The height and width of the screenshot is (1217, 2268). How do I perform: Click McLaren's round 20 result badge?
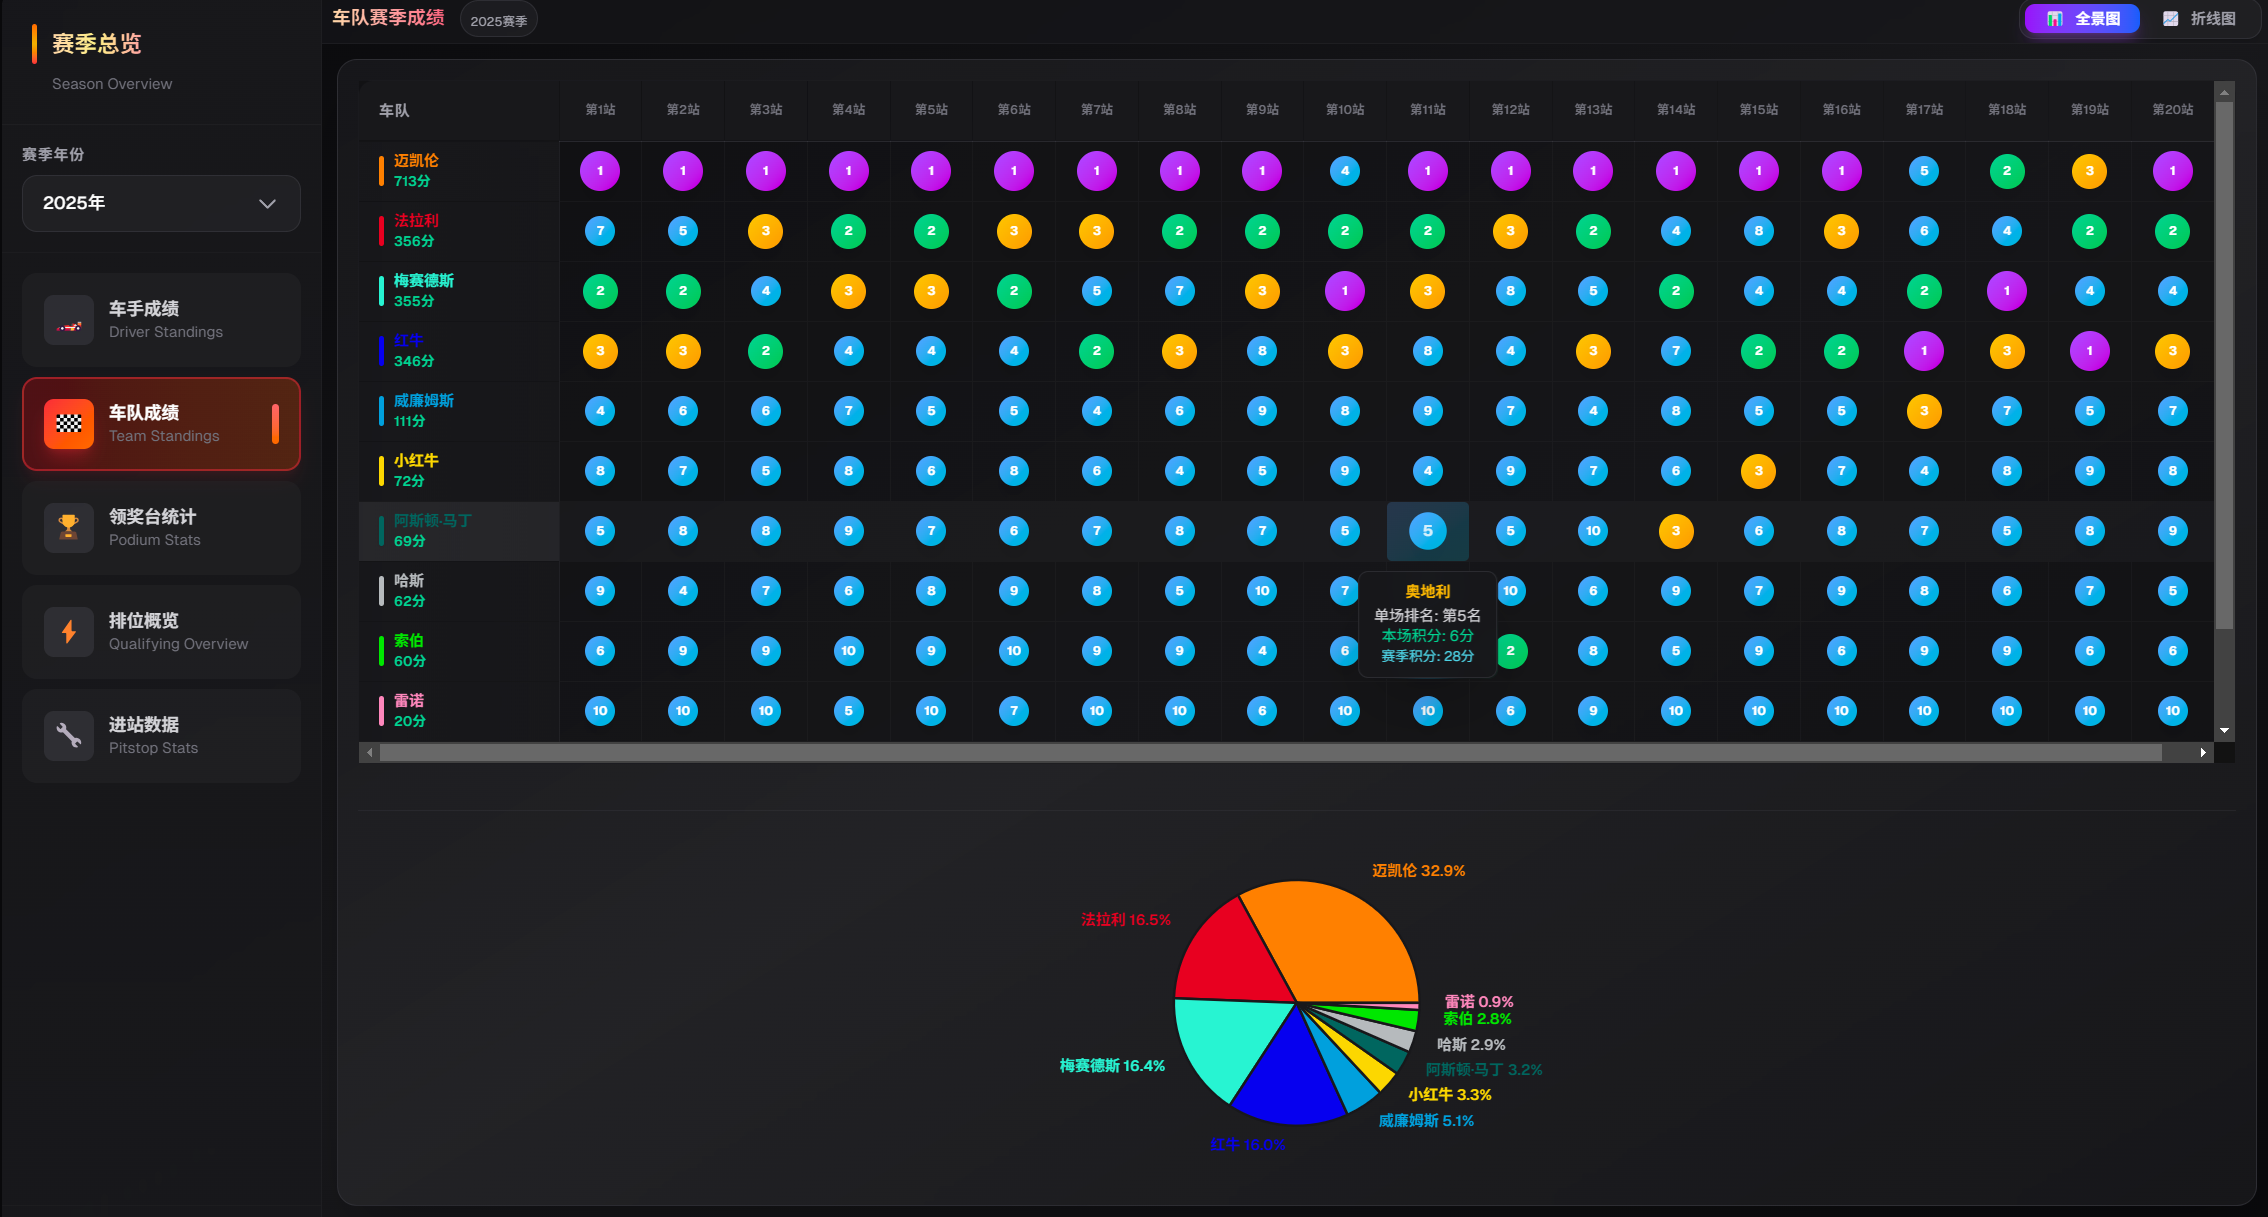2172,171
